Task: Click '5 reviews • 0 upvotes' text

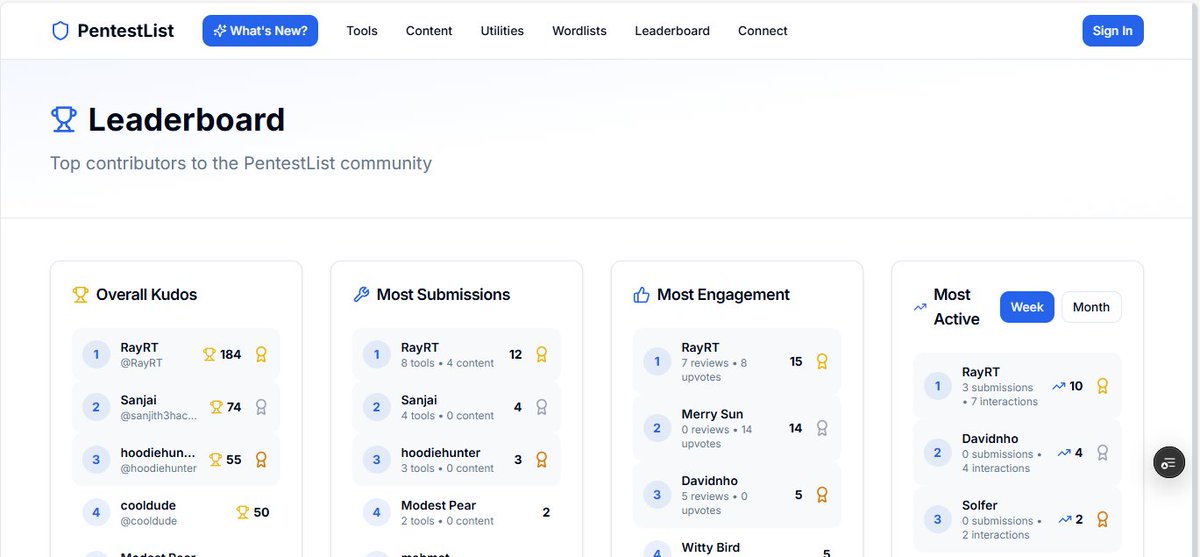Action: (x=714, y=503)
